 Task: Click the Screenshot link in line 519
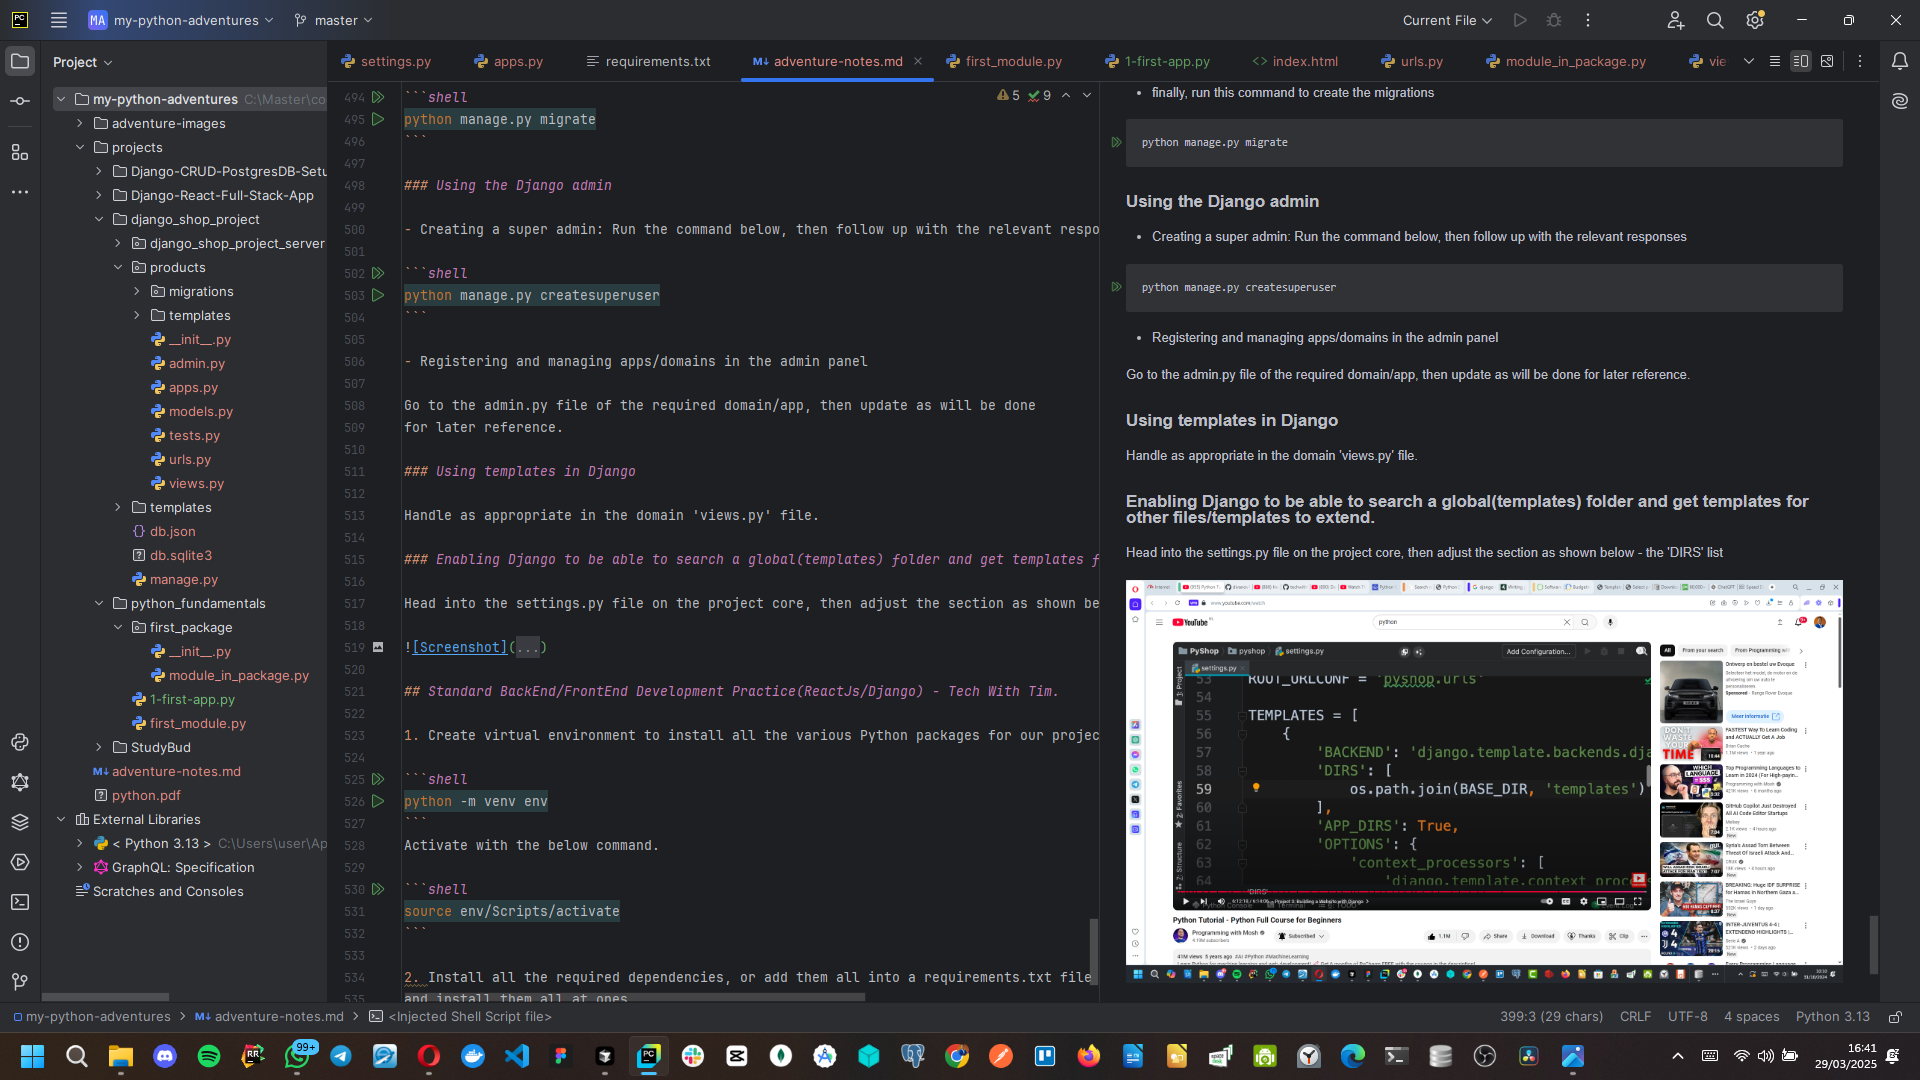pyautogui.click(x=459, y=647)
